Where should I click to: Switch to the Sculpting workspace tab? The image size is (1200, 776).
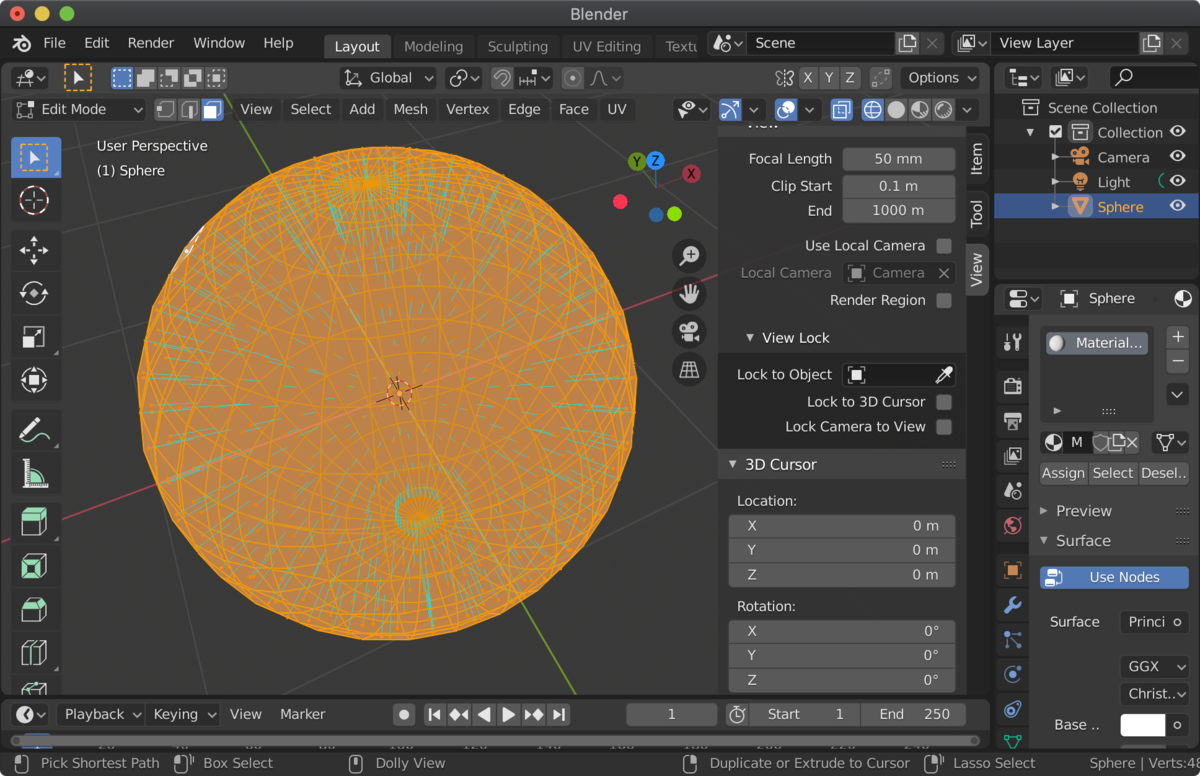click(x=517, y=46)
